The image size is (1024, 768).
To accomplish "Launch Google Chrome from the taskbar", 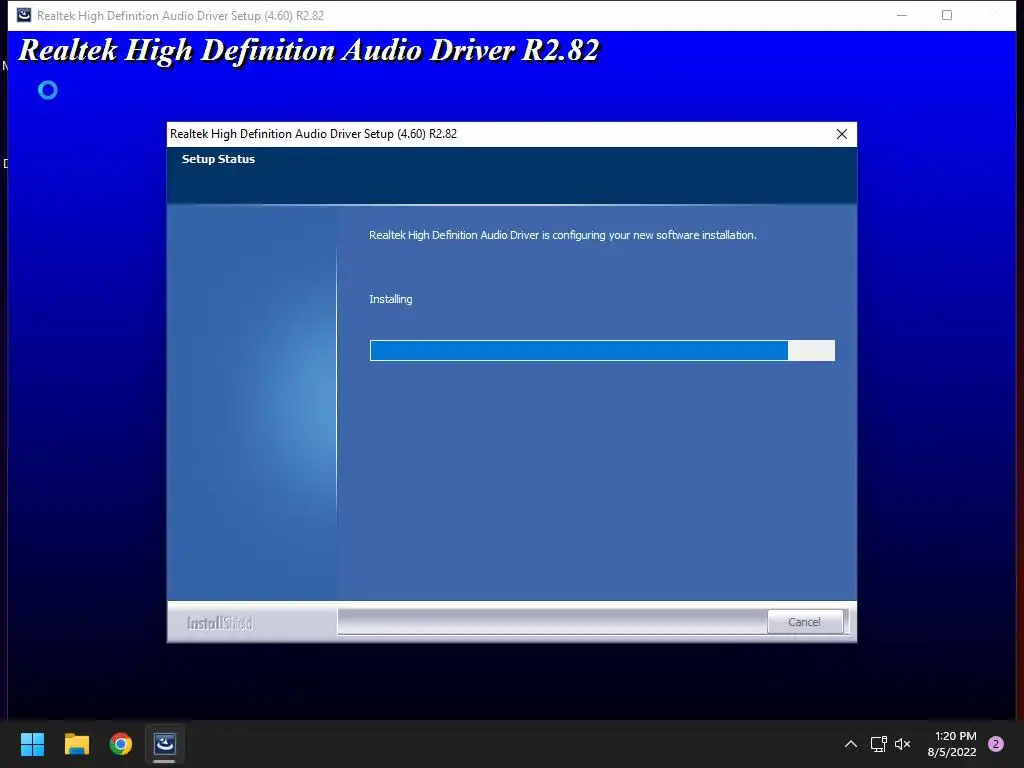I will coord(121,744).
